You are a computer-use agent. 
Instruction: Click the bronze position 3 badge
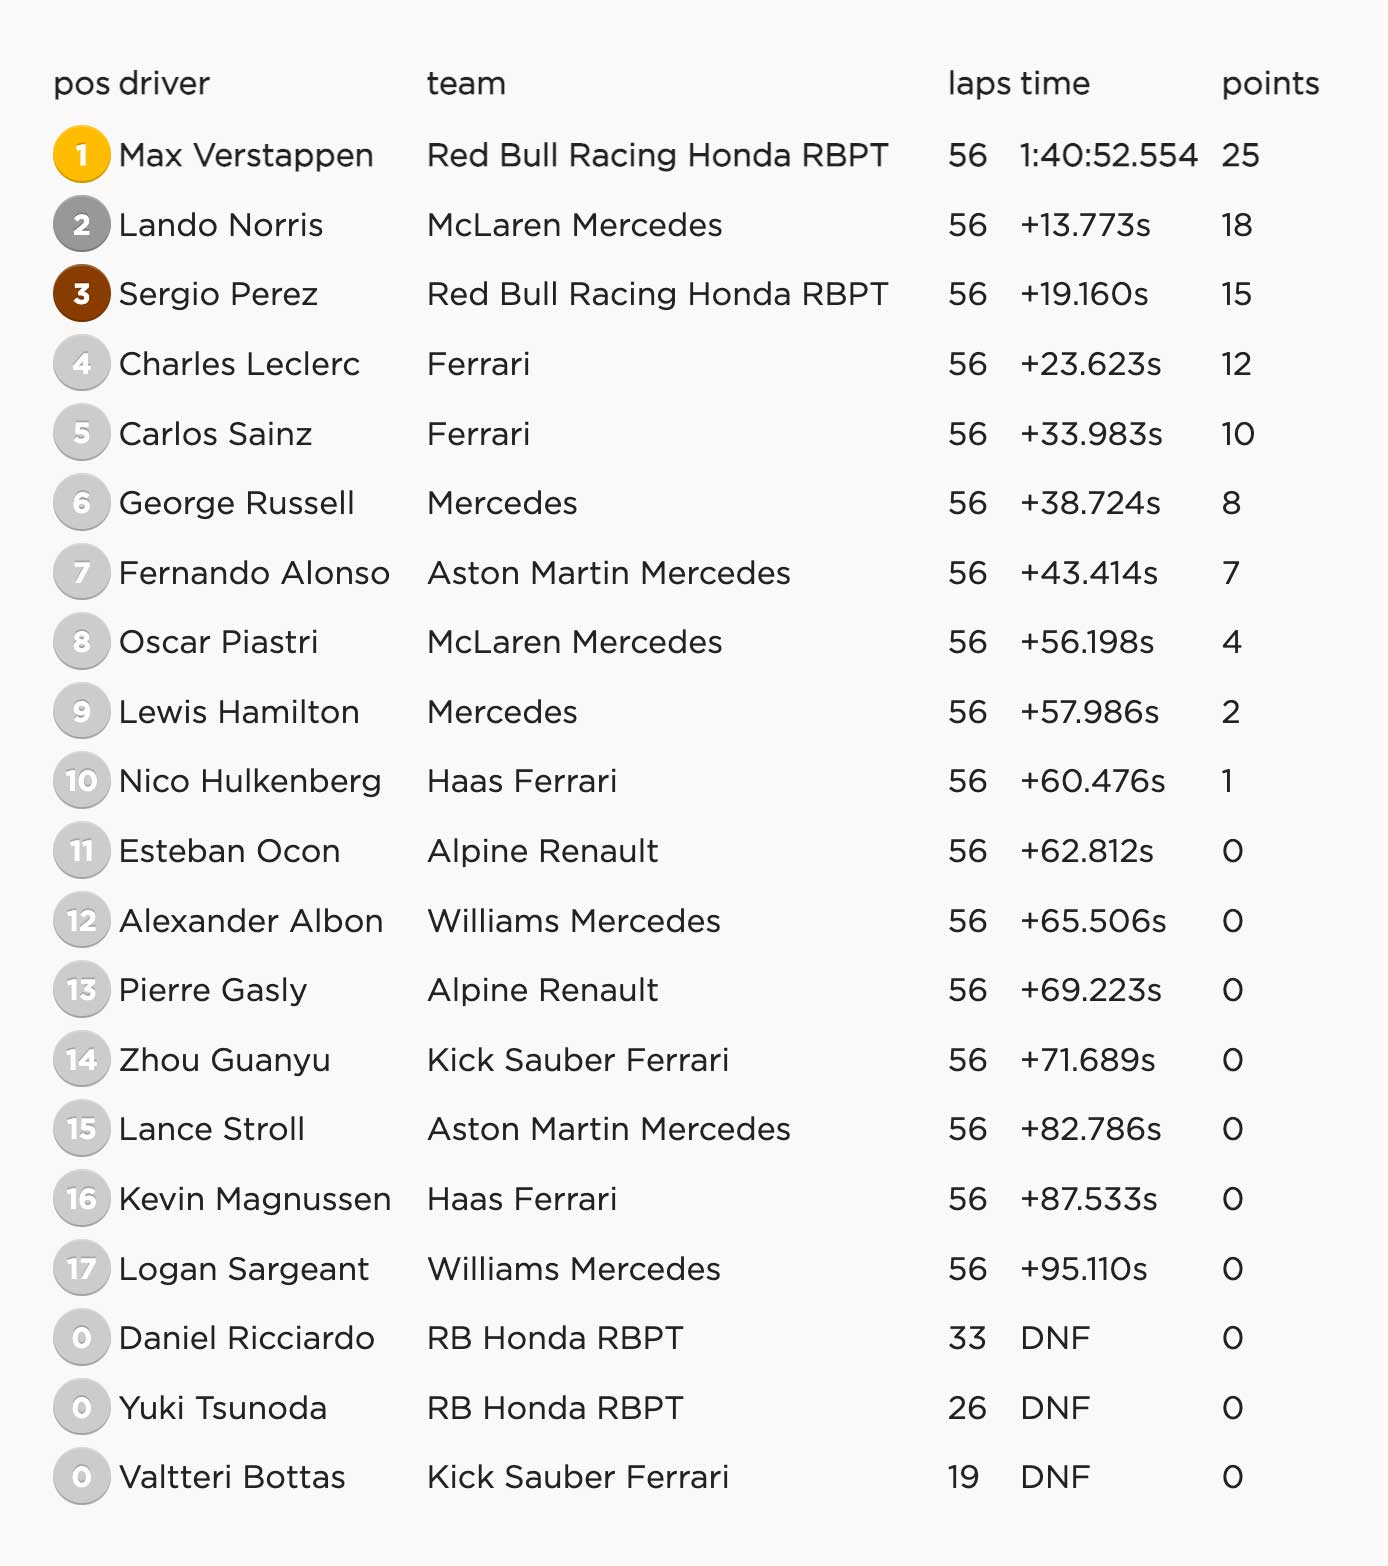click(x=82, y=294)
